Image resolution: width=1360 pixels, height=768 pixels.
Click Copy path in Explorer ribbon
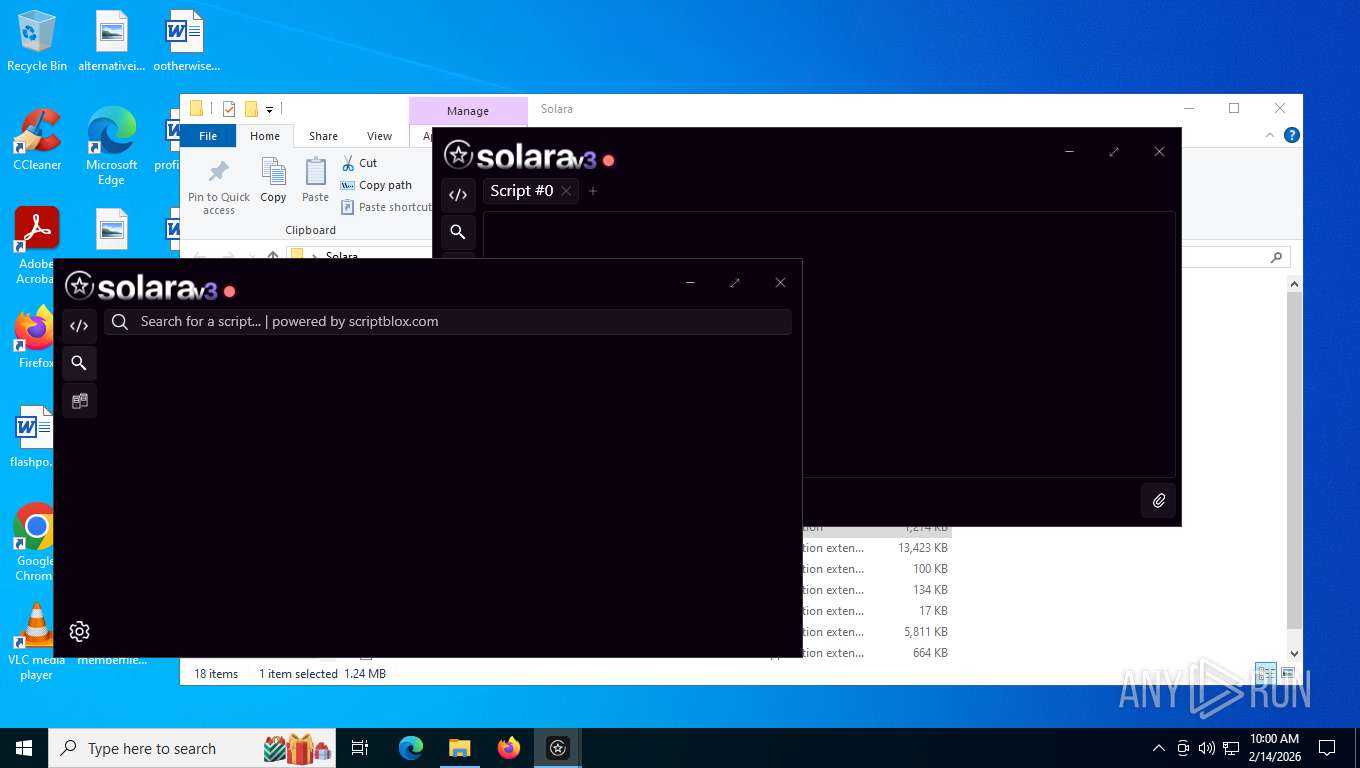pos(376,185)
